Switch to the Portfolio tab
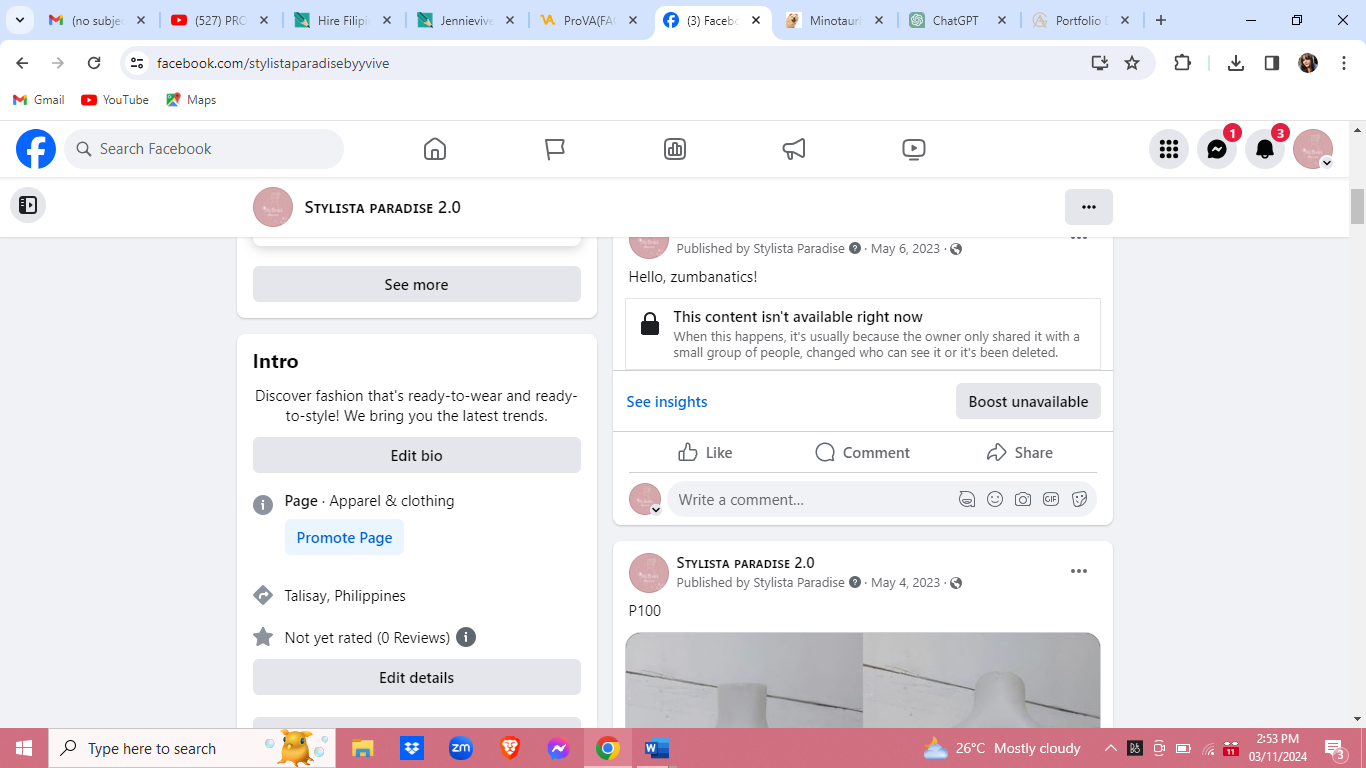 (x=1081, y=20)
